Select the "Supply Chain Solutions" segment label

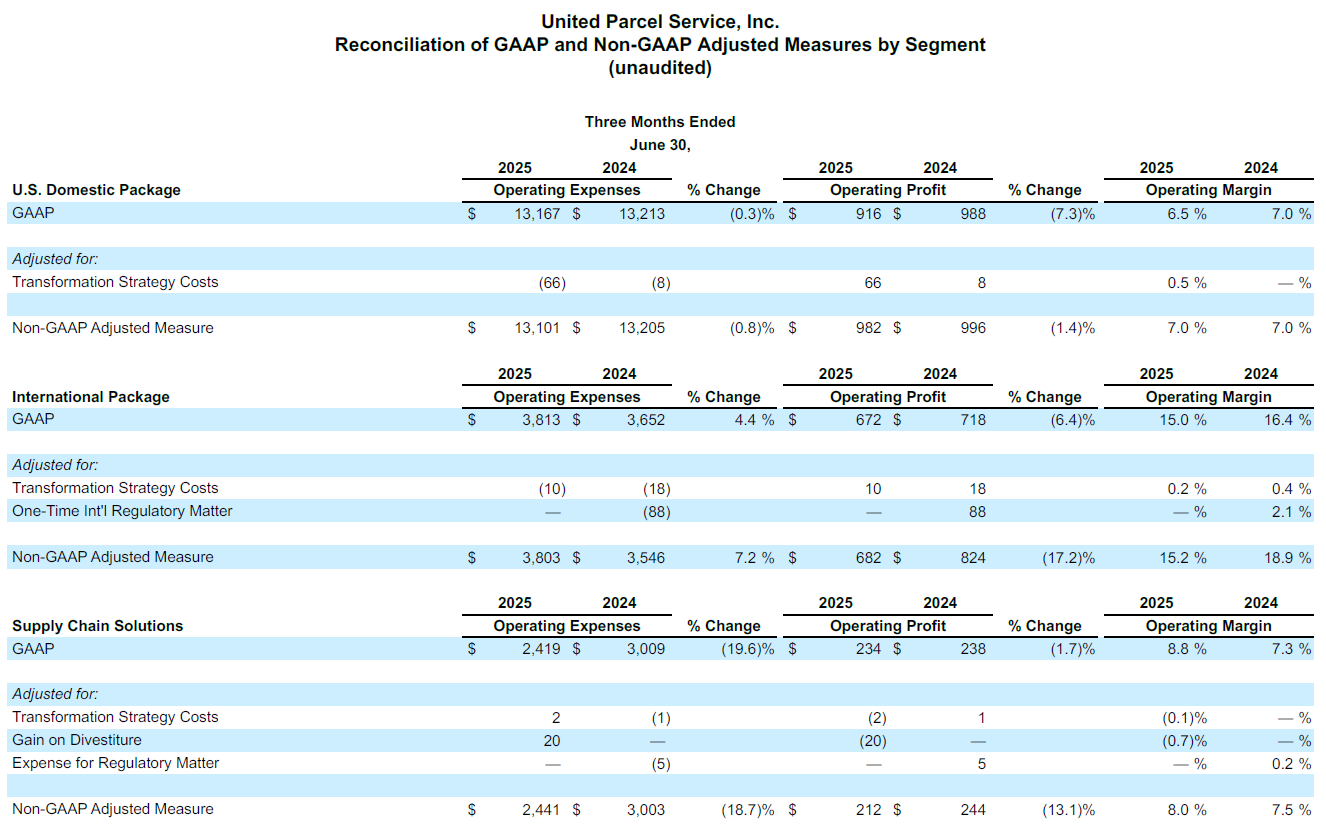tap(98, 626)
